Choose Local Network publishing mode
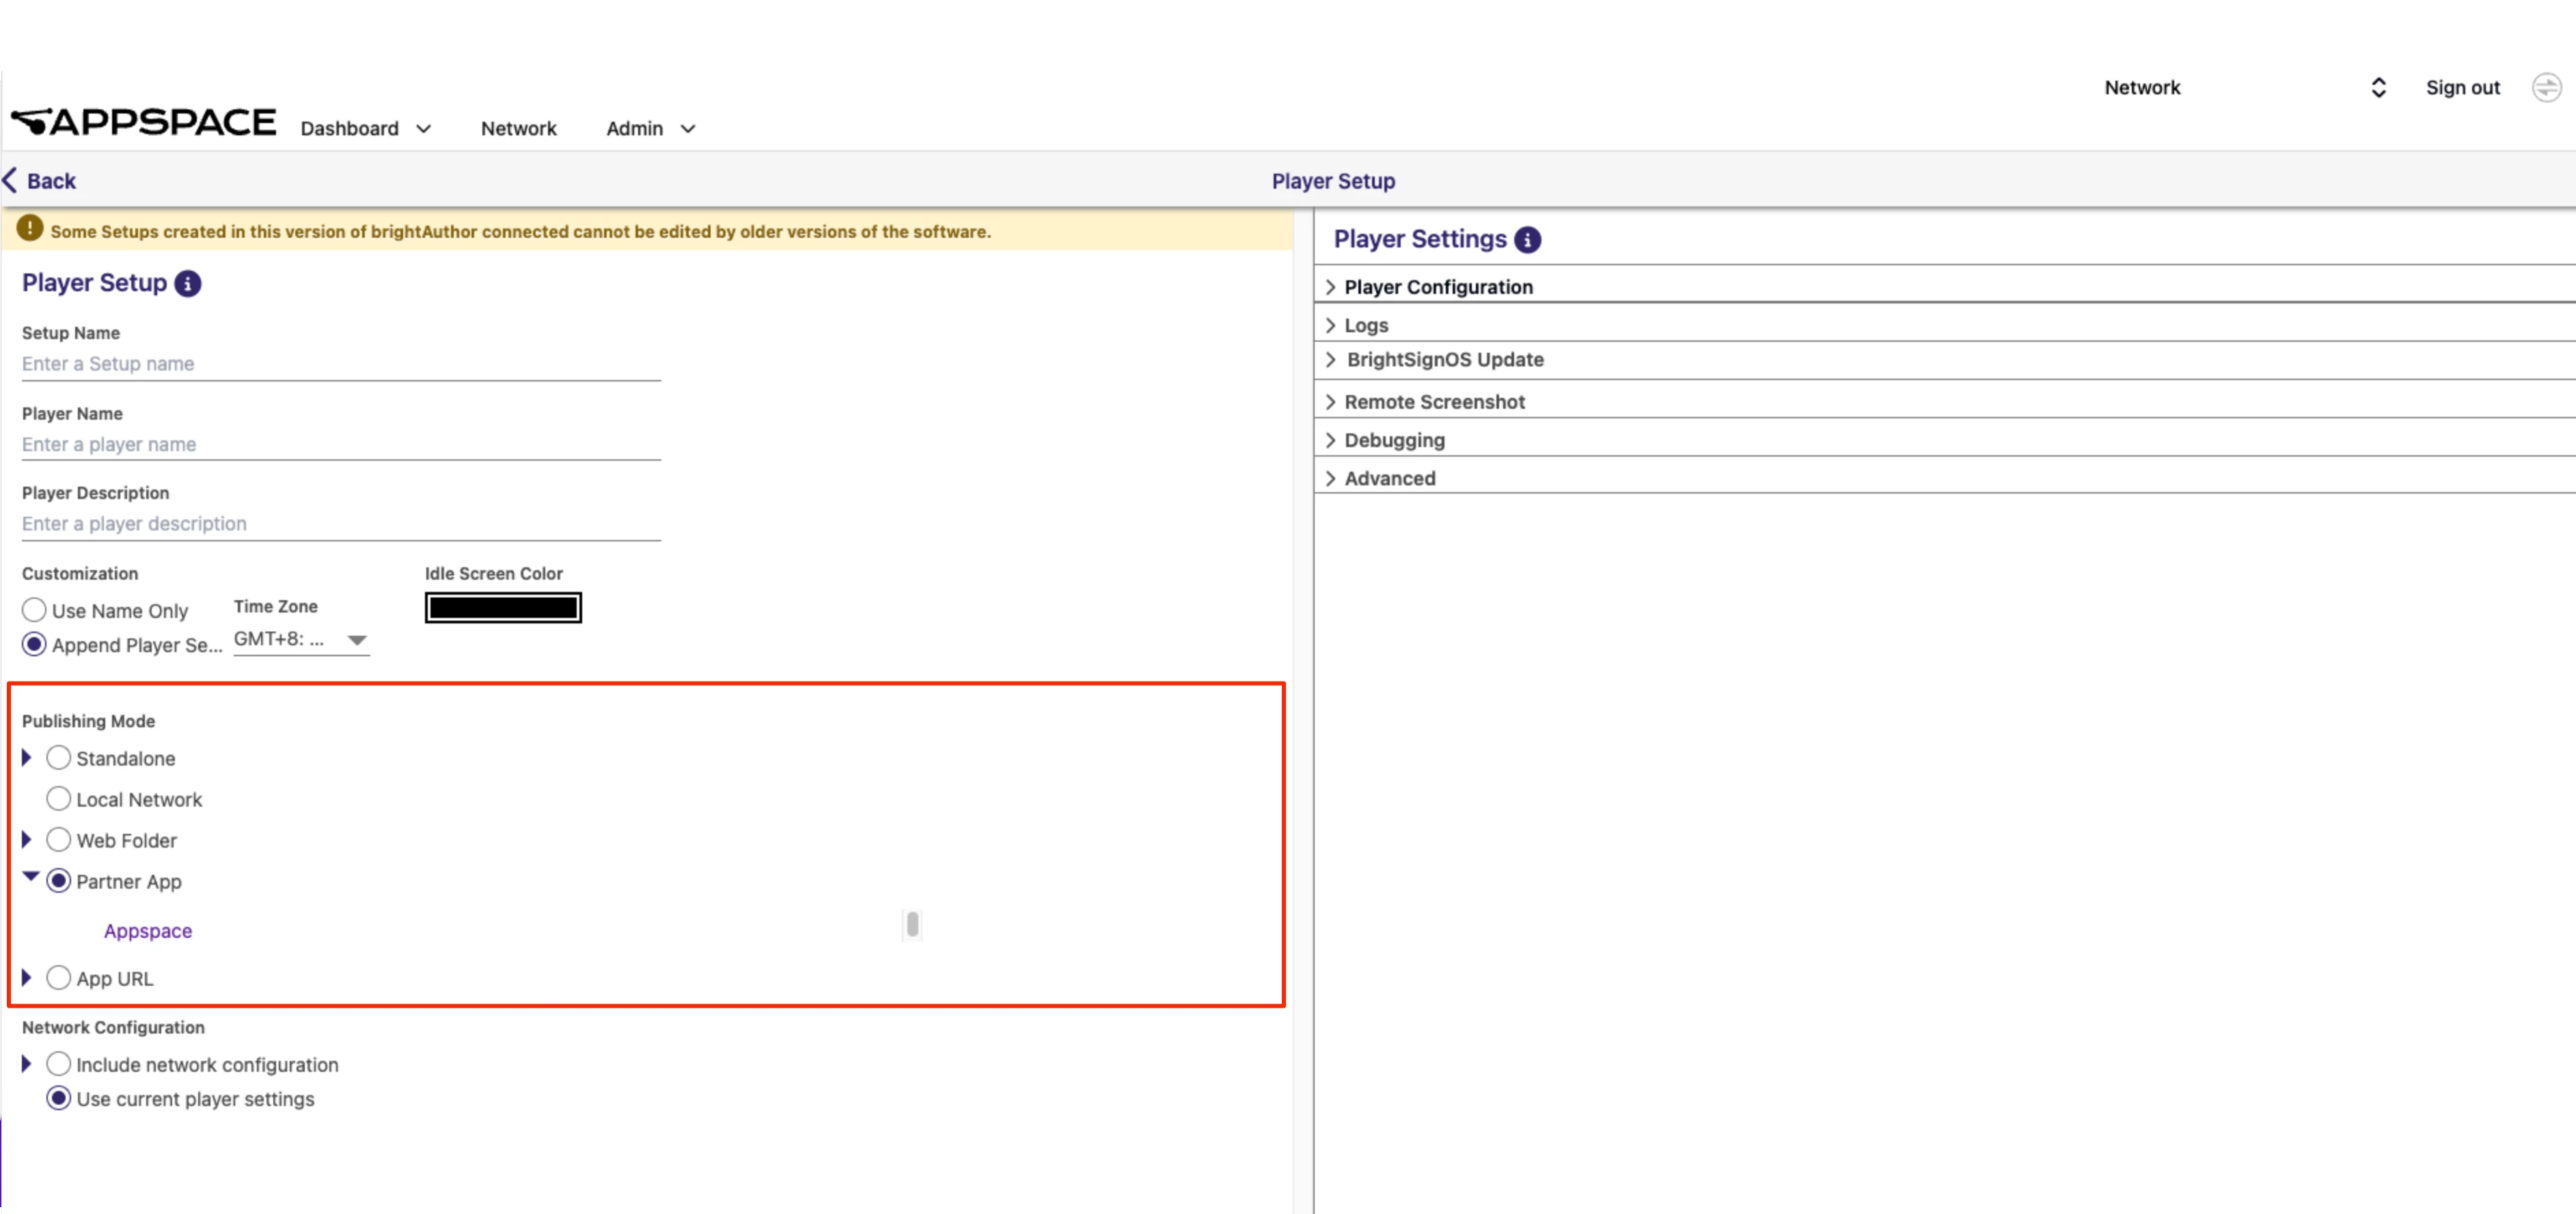The width and height of the screenshot is (2576, 1214). (x=59, y=799)
